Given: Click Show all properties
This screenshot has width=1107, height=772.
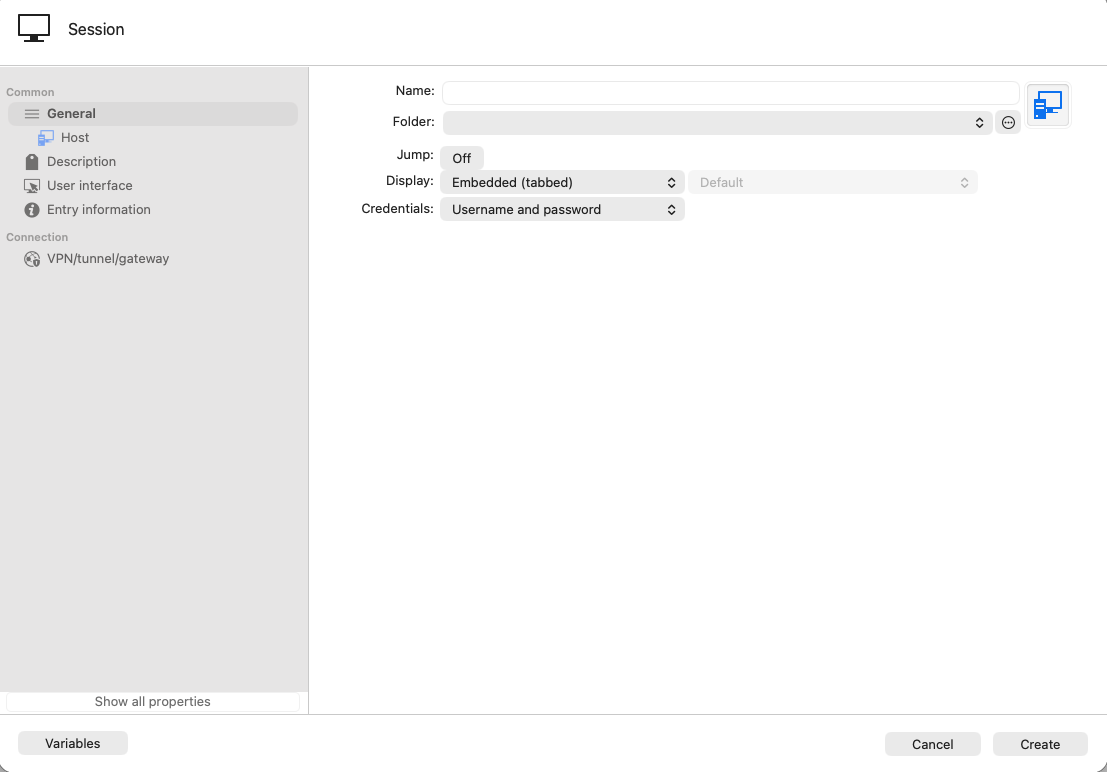Looking at the screenshot, I should (x=152, y=701).
